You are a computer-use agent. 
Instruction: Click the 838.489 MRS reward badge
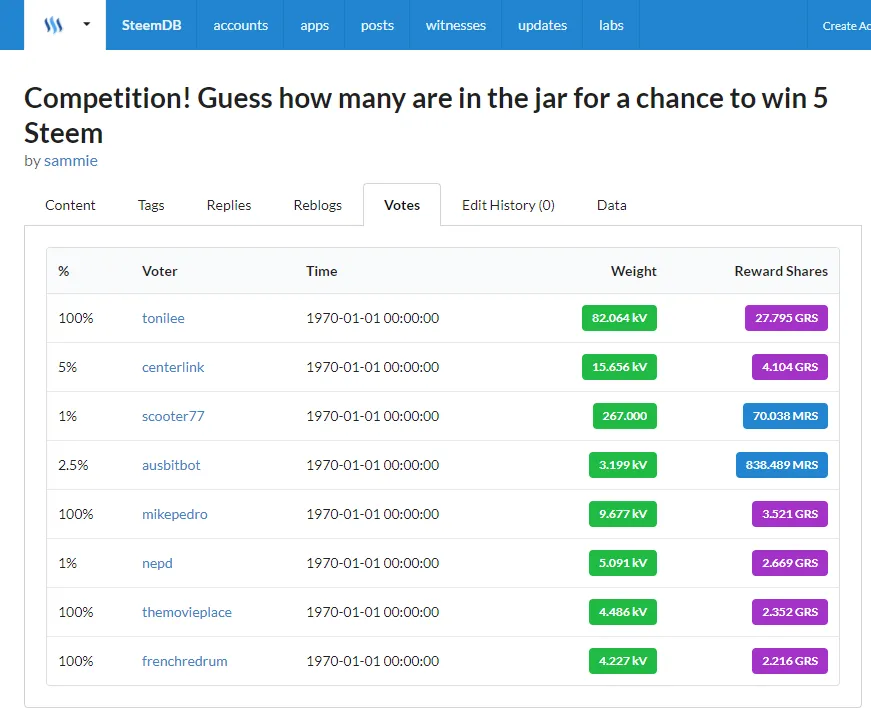[x=782, y=465]
